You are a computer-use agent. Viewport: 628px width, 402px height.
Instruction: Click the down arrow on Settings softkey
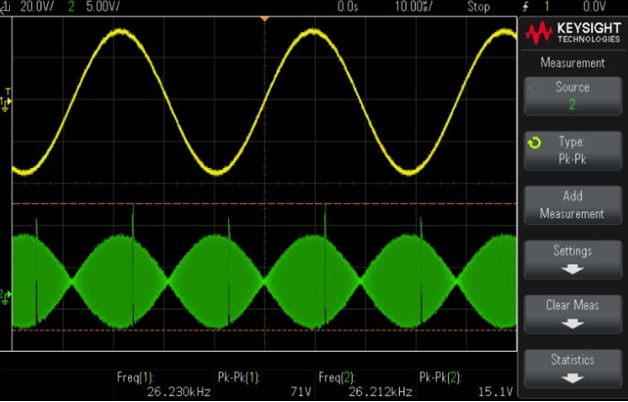click(572, 269)
